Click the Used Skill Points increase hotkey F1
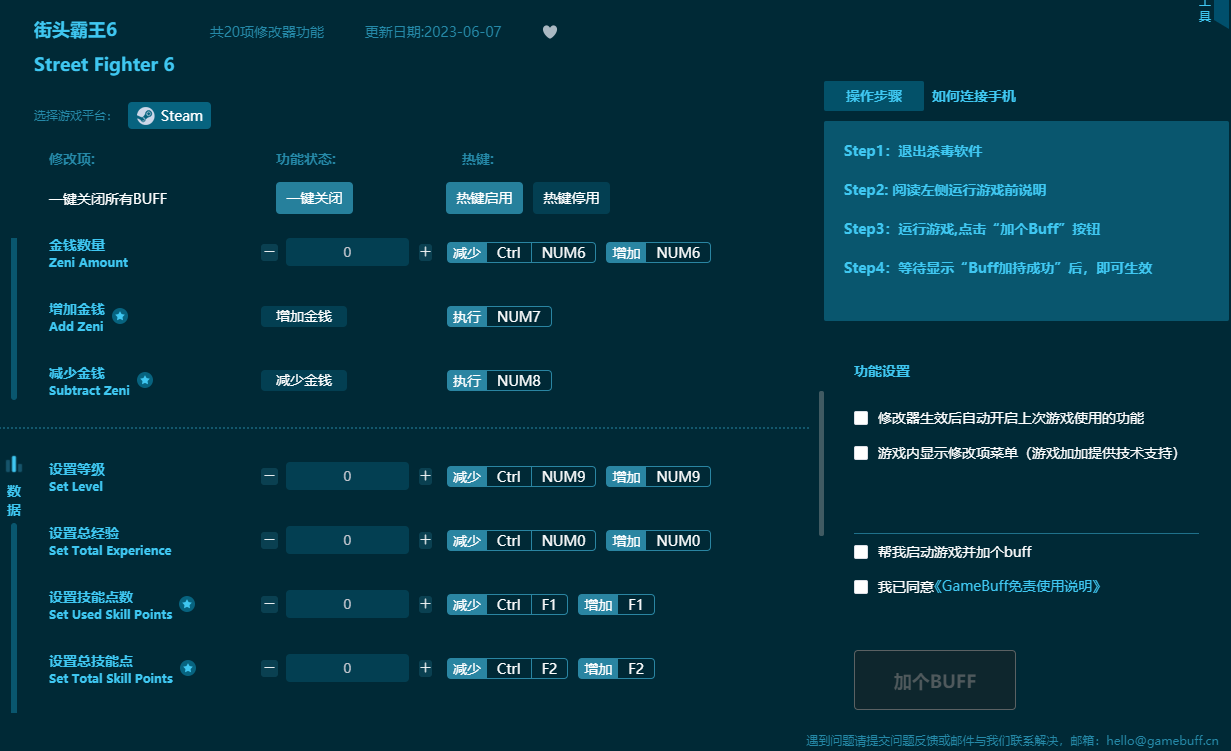1231x751 pixels. pos(616,605)
